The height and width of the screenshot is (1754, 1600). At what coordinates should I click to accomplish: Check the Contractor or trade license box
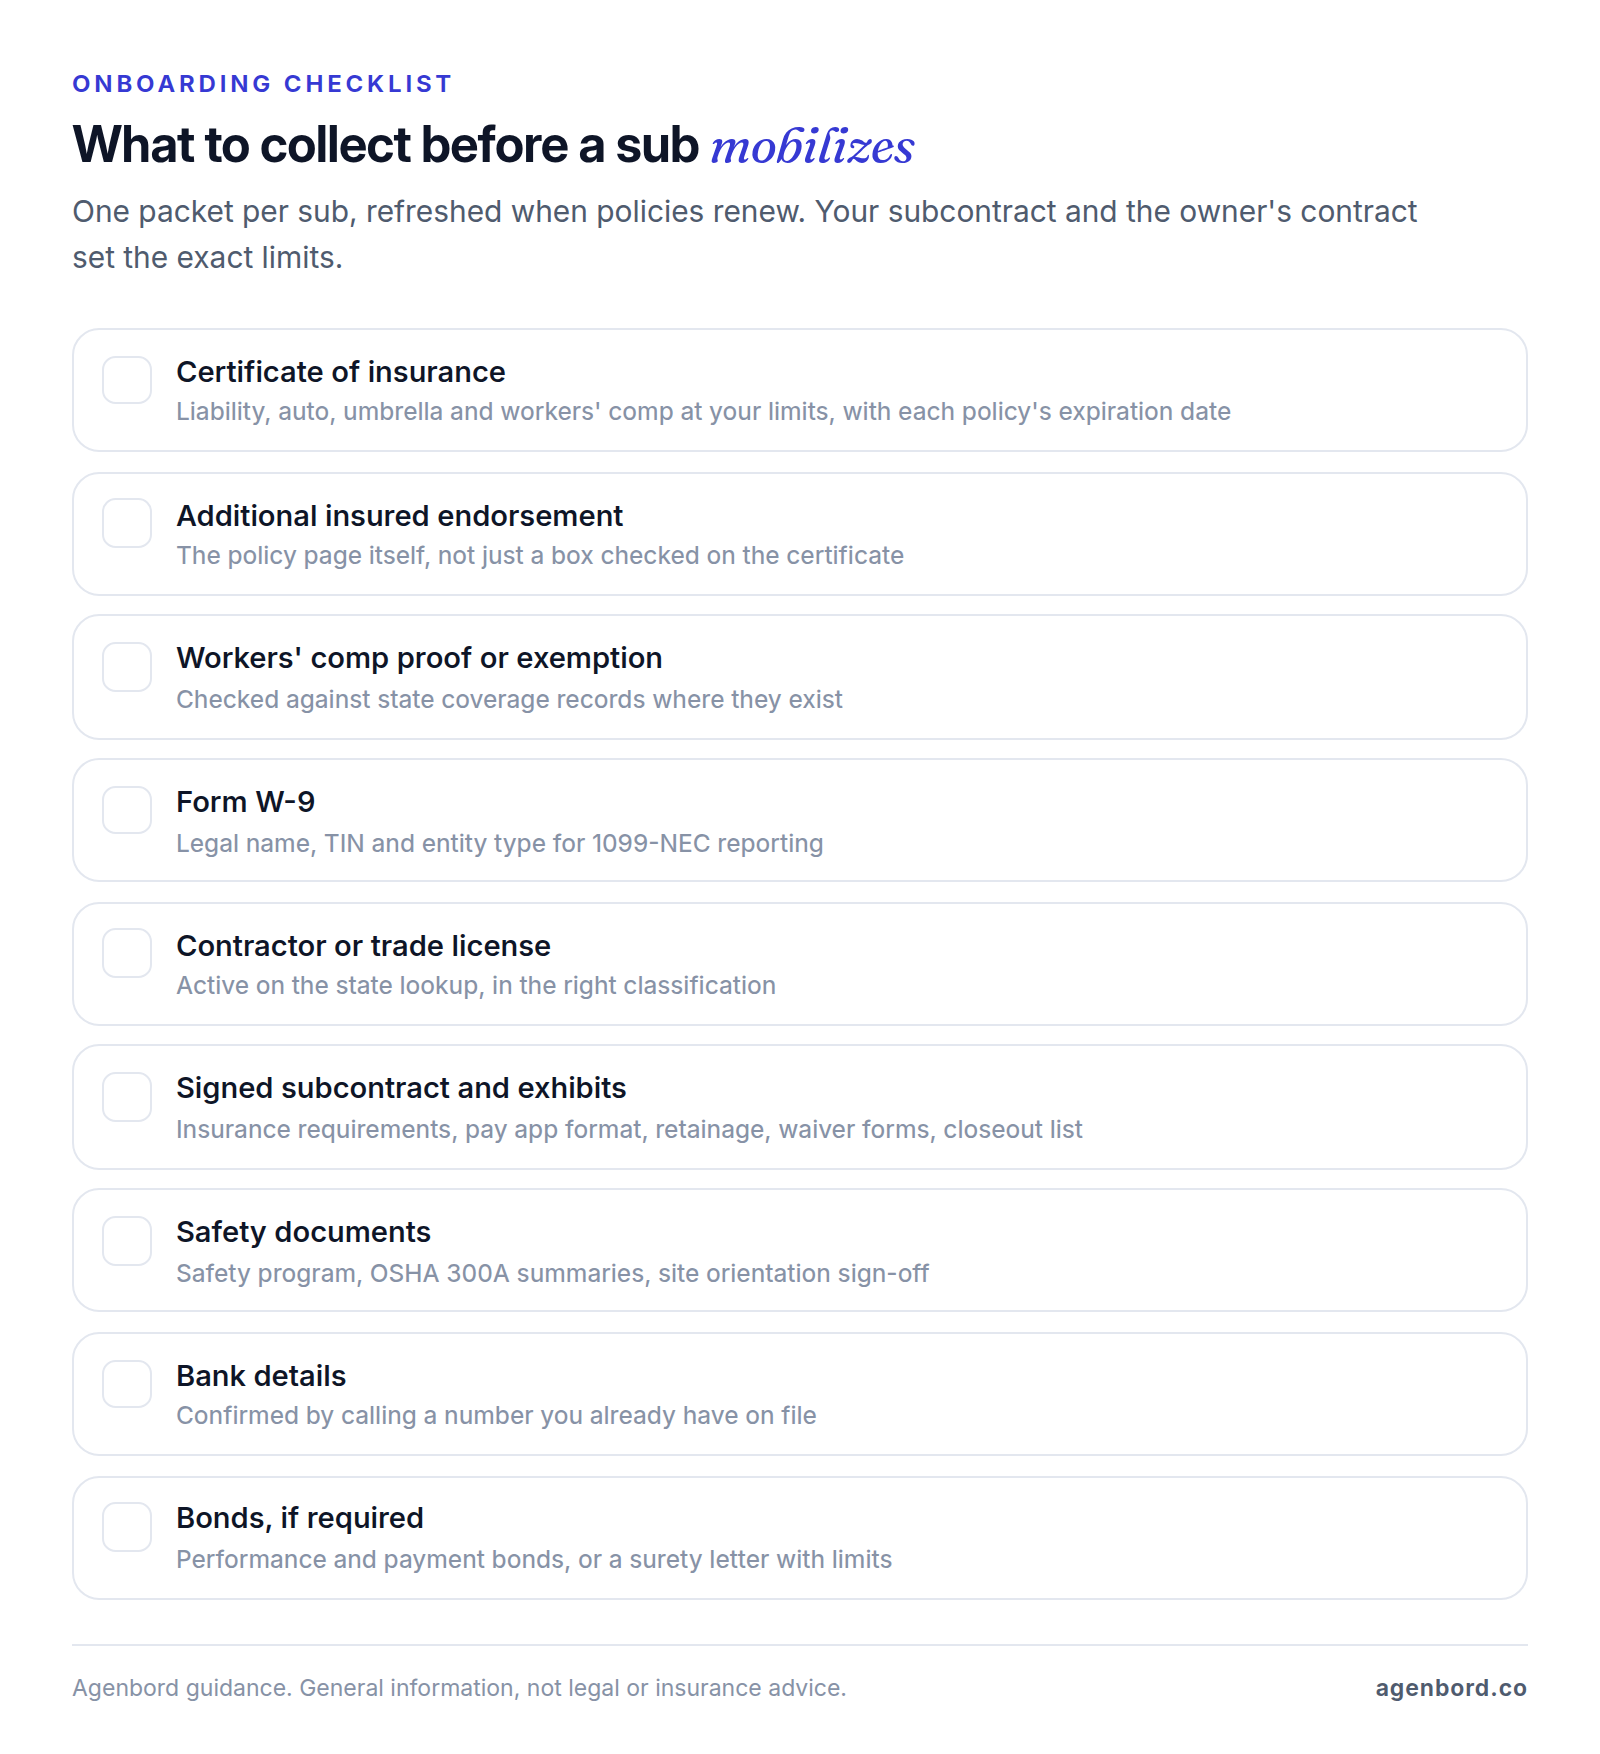click(x=127, y=953)
